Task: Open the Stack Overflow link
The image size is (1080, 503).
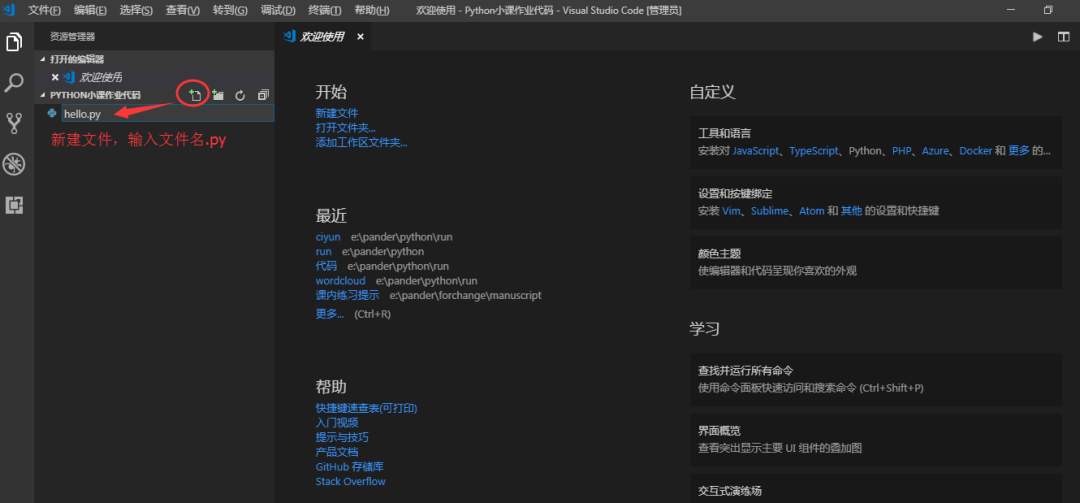Action: pyautogui.click(x=351, y=482)
